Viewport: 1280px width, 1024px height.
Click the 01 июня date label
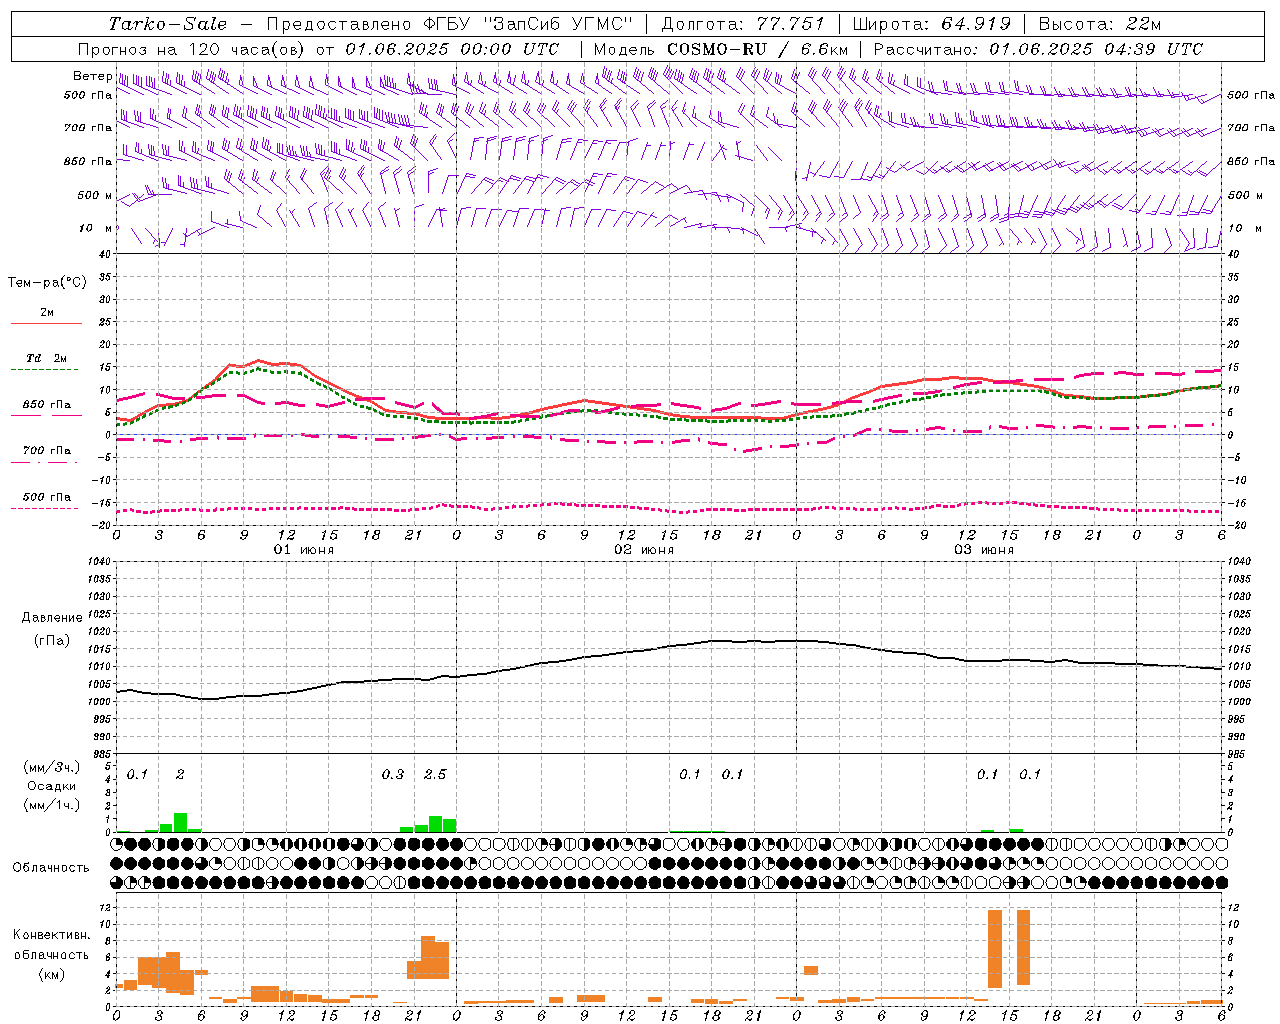(x=304, y=550)
